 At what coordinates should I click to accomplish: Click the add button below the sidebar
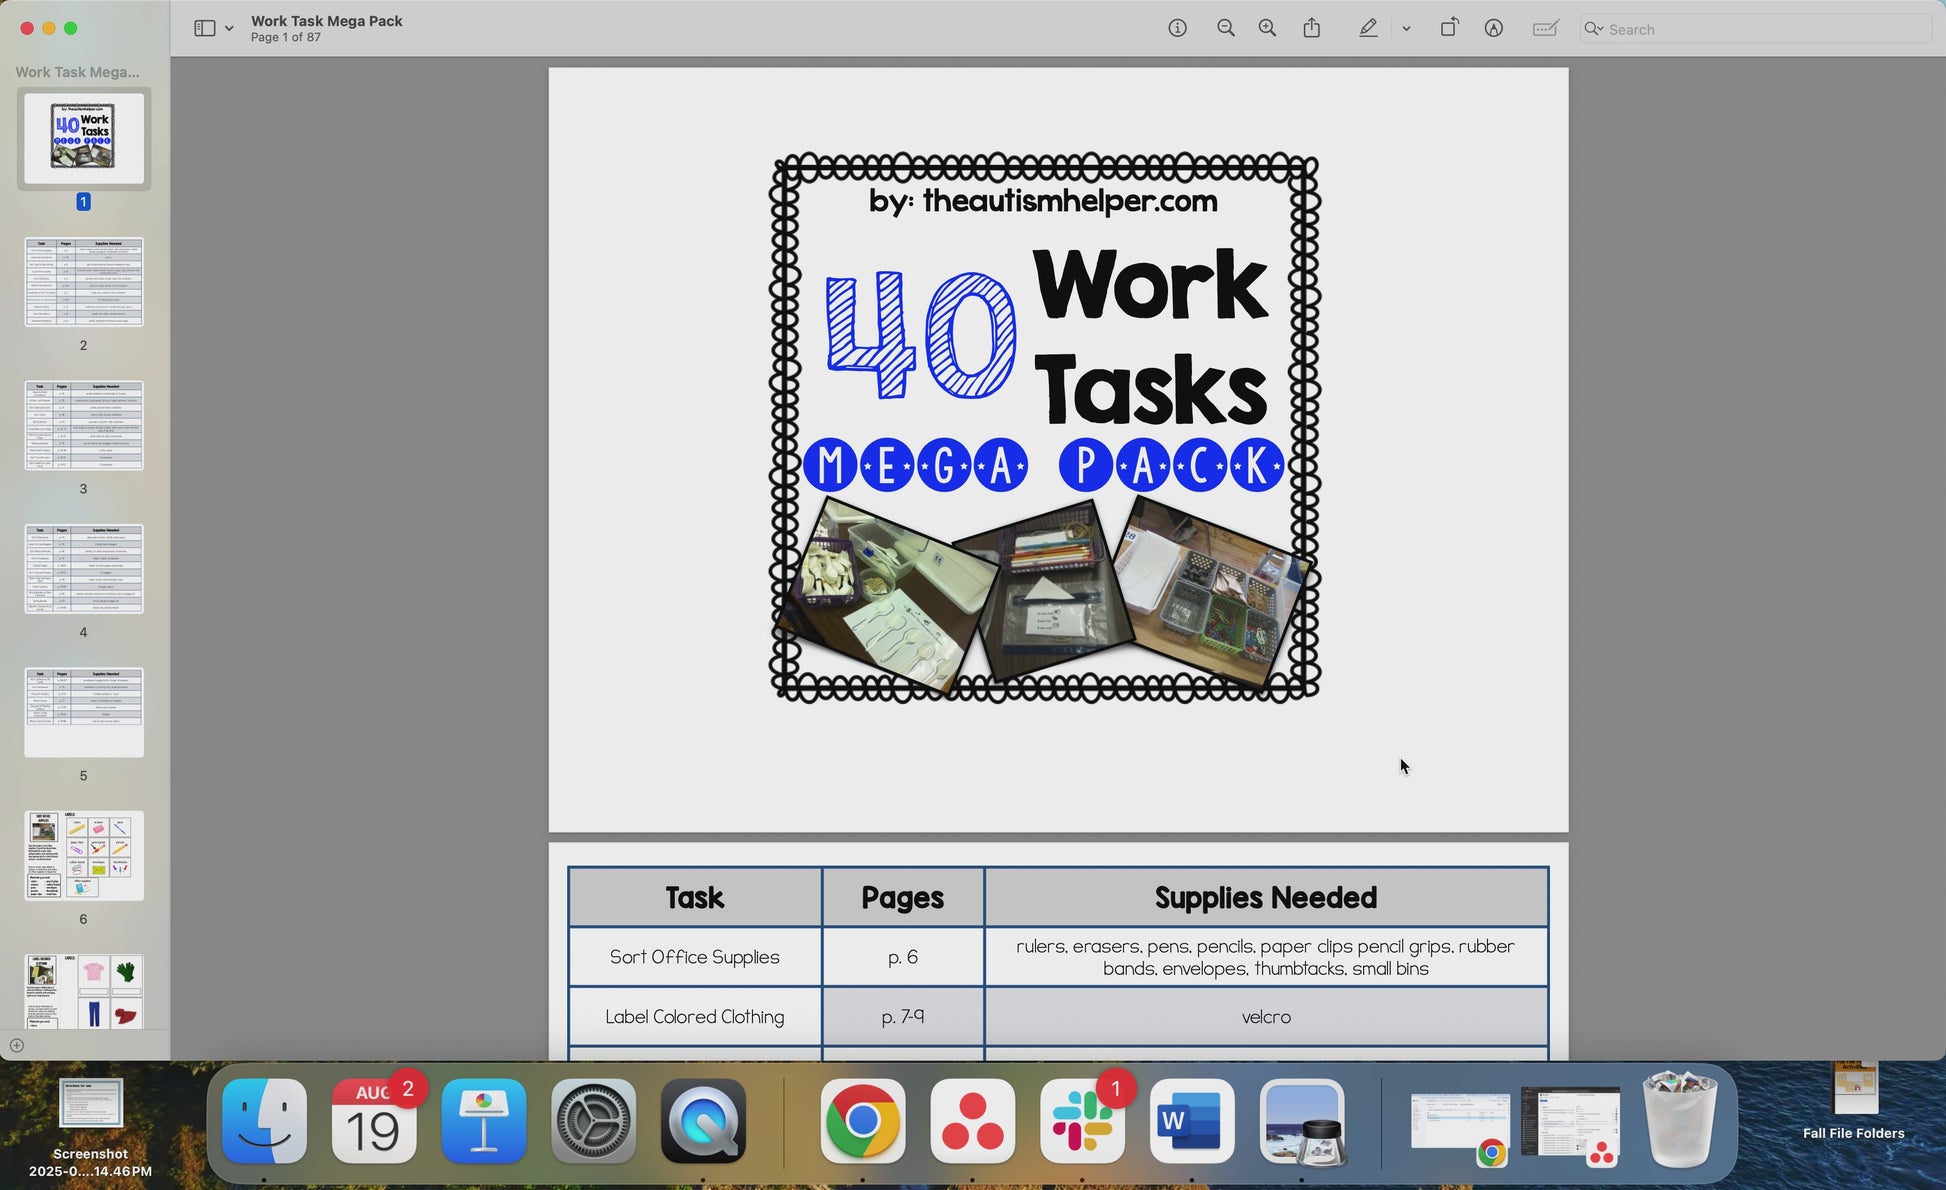click(16, 1045)
